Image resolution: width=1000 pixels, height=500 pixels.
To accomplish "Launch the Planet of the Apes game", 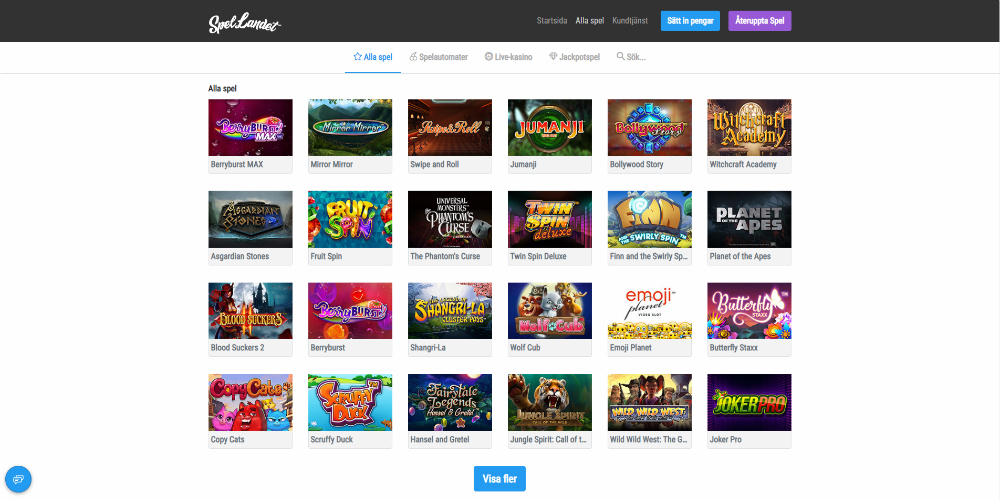I will [749, 219].
